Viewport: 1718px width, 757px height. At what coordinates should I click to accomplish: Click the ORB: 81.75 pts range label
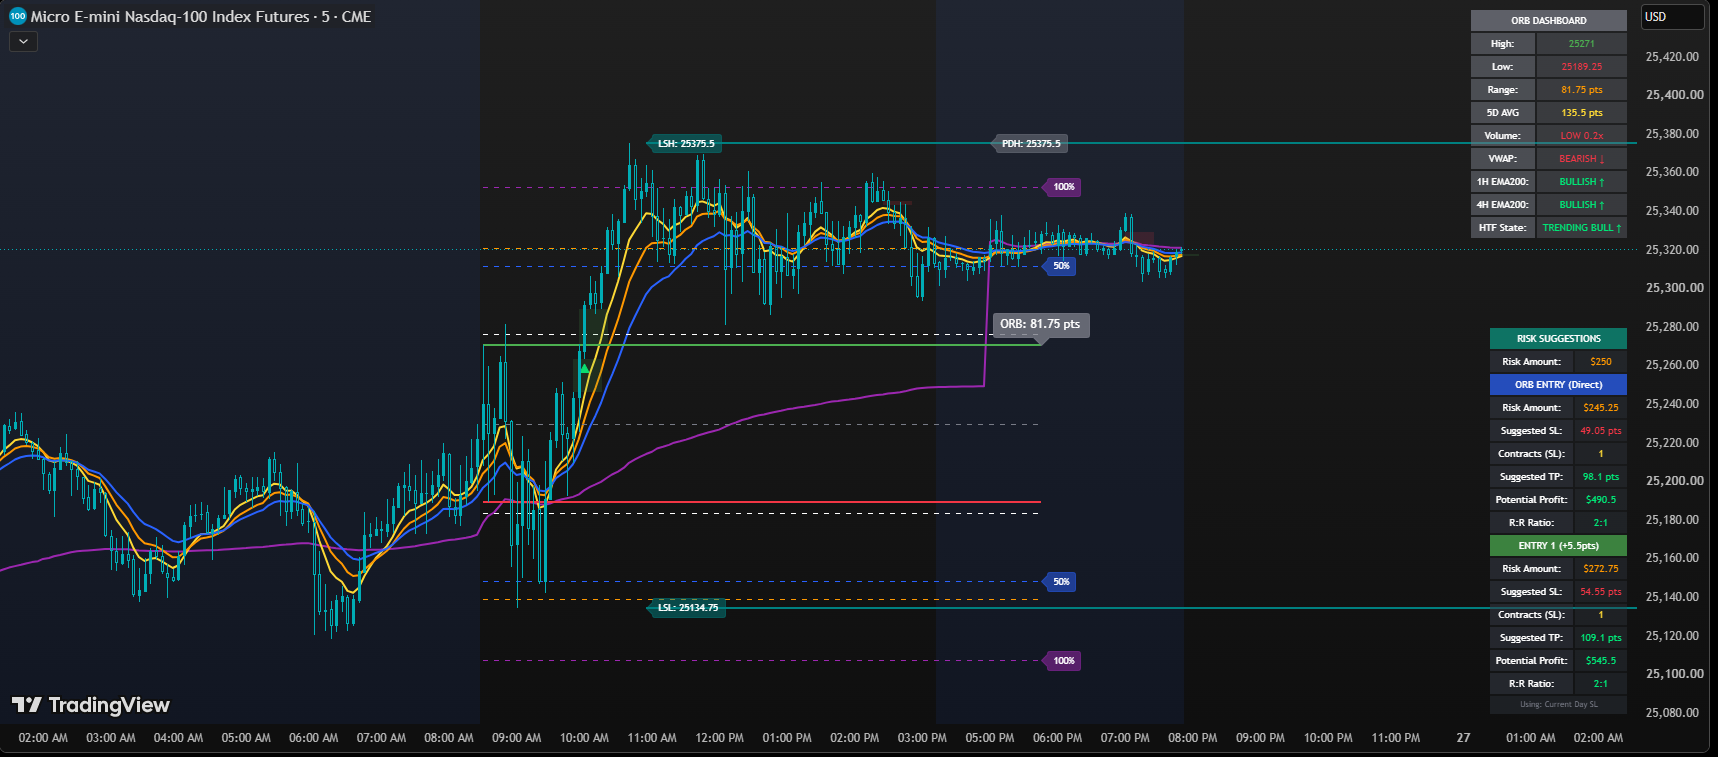tap(1040, 324)
